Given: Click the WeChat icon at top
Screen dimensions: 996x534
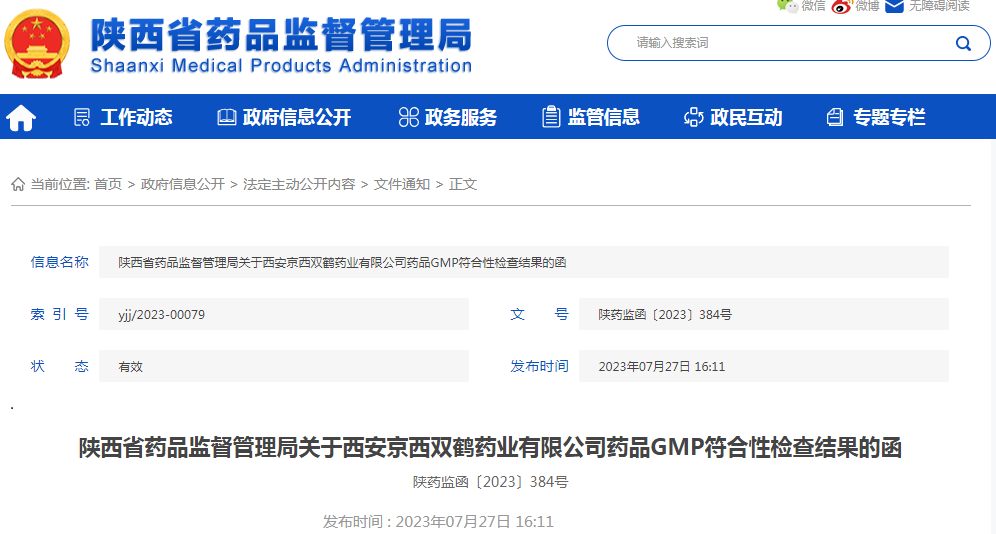Looking at the screenshot, I should pos(788,6).
